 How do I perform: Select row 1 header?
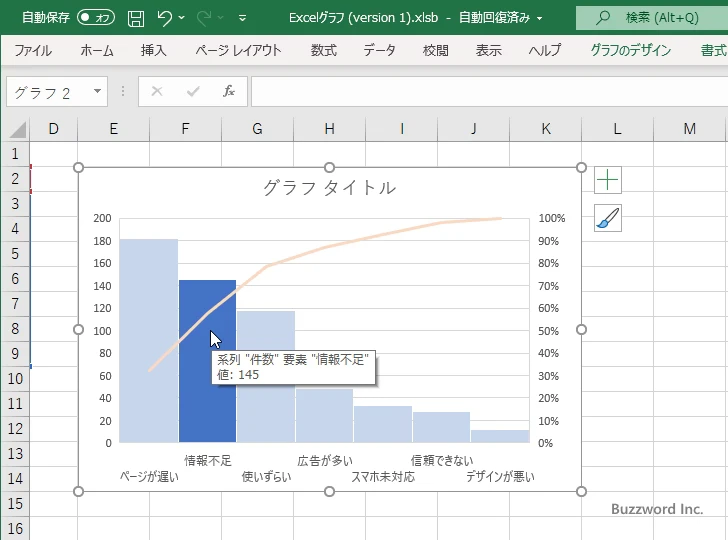pyautogui.click(x=15, y=154)
